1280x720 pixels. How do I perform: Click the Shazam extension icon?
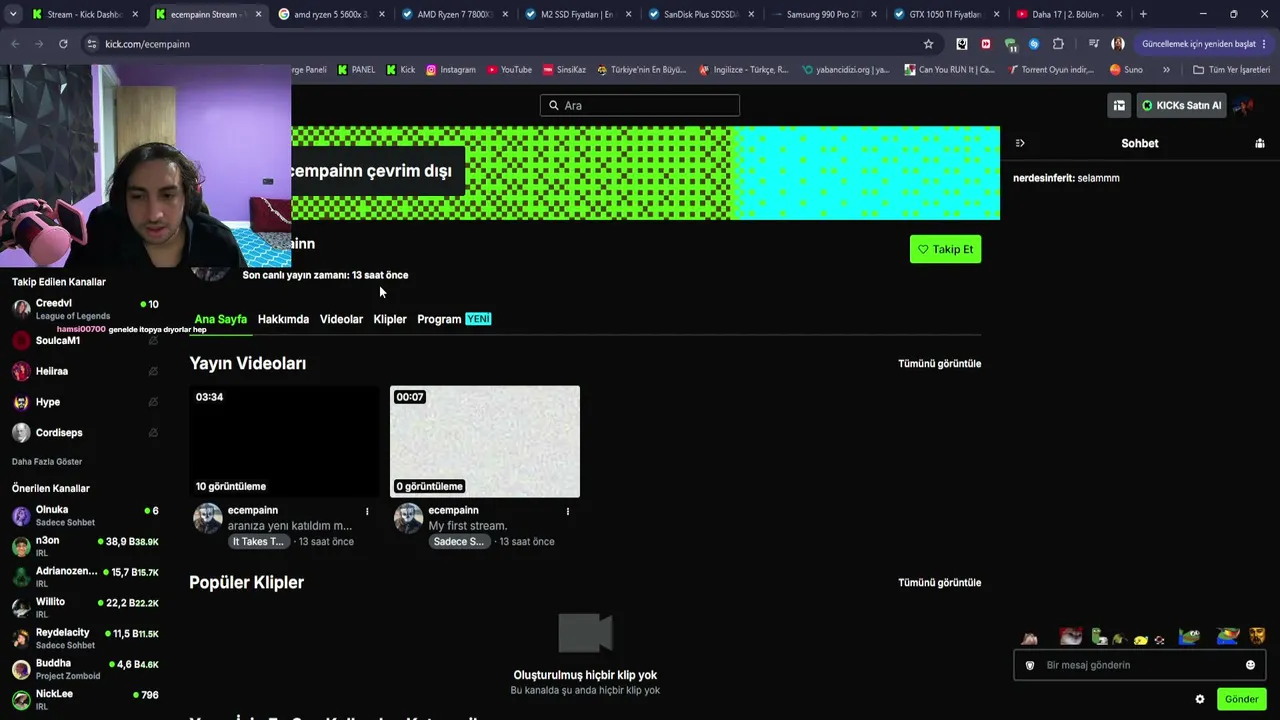click(x=1034, y=44)
